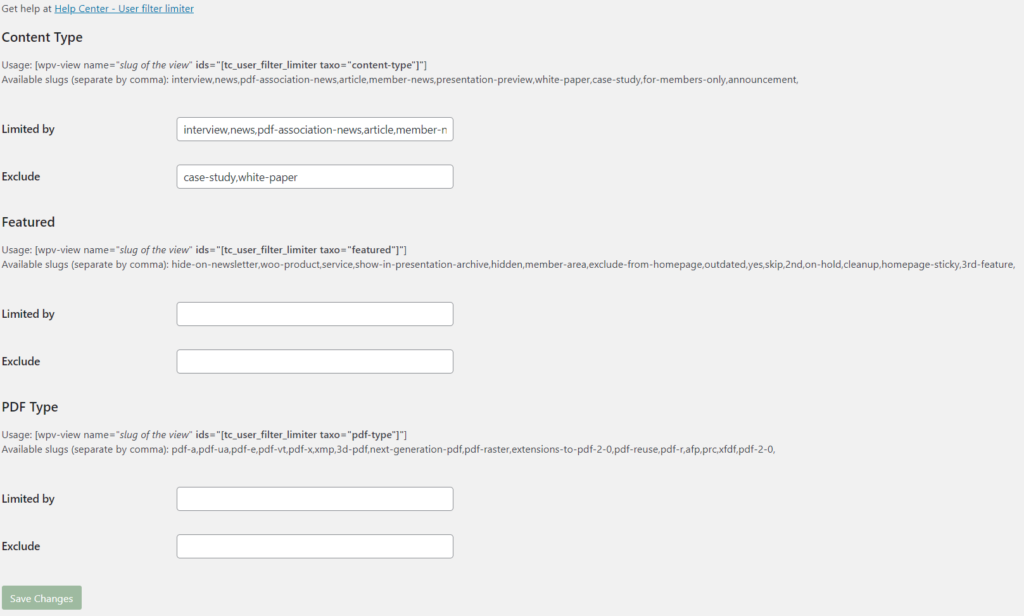The width and height of the screenshot is (1024, 616).
Task: Click the Limited by field under Content Type
Action: tap(314, 129)
